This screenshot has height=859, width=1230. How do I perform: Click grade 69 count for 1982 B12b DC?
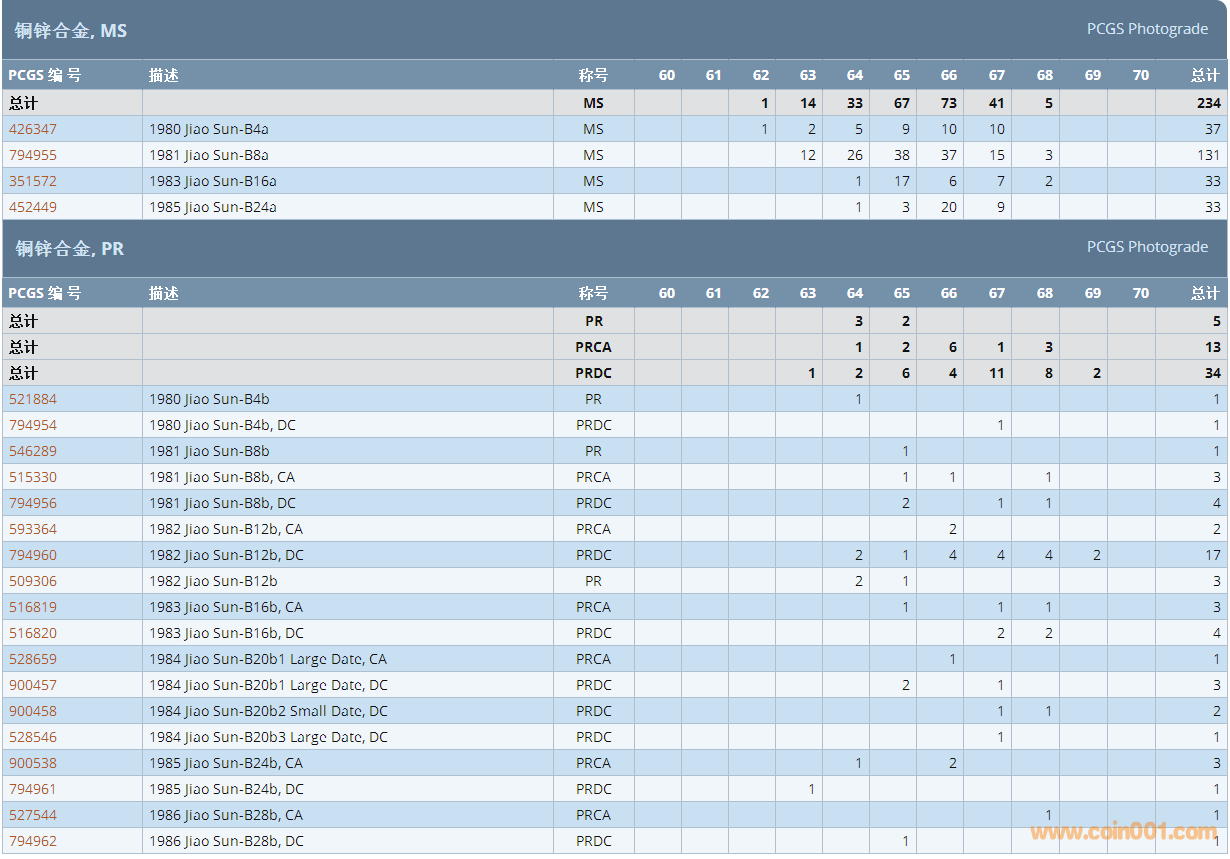(x=1096, y=555)
